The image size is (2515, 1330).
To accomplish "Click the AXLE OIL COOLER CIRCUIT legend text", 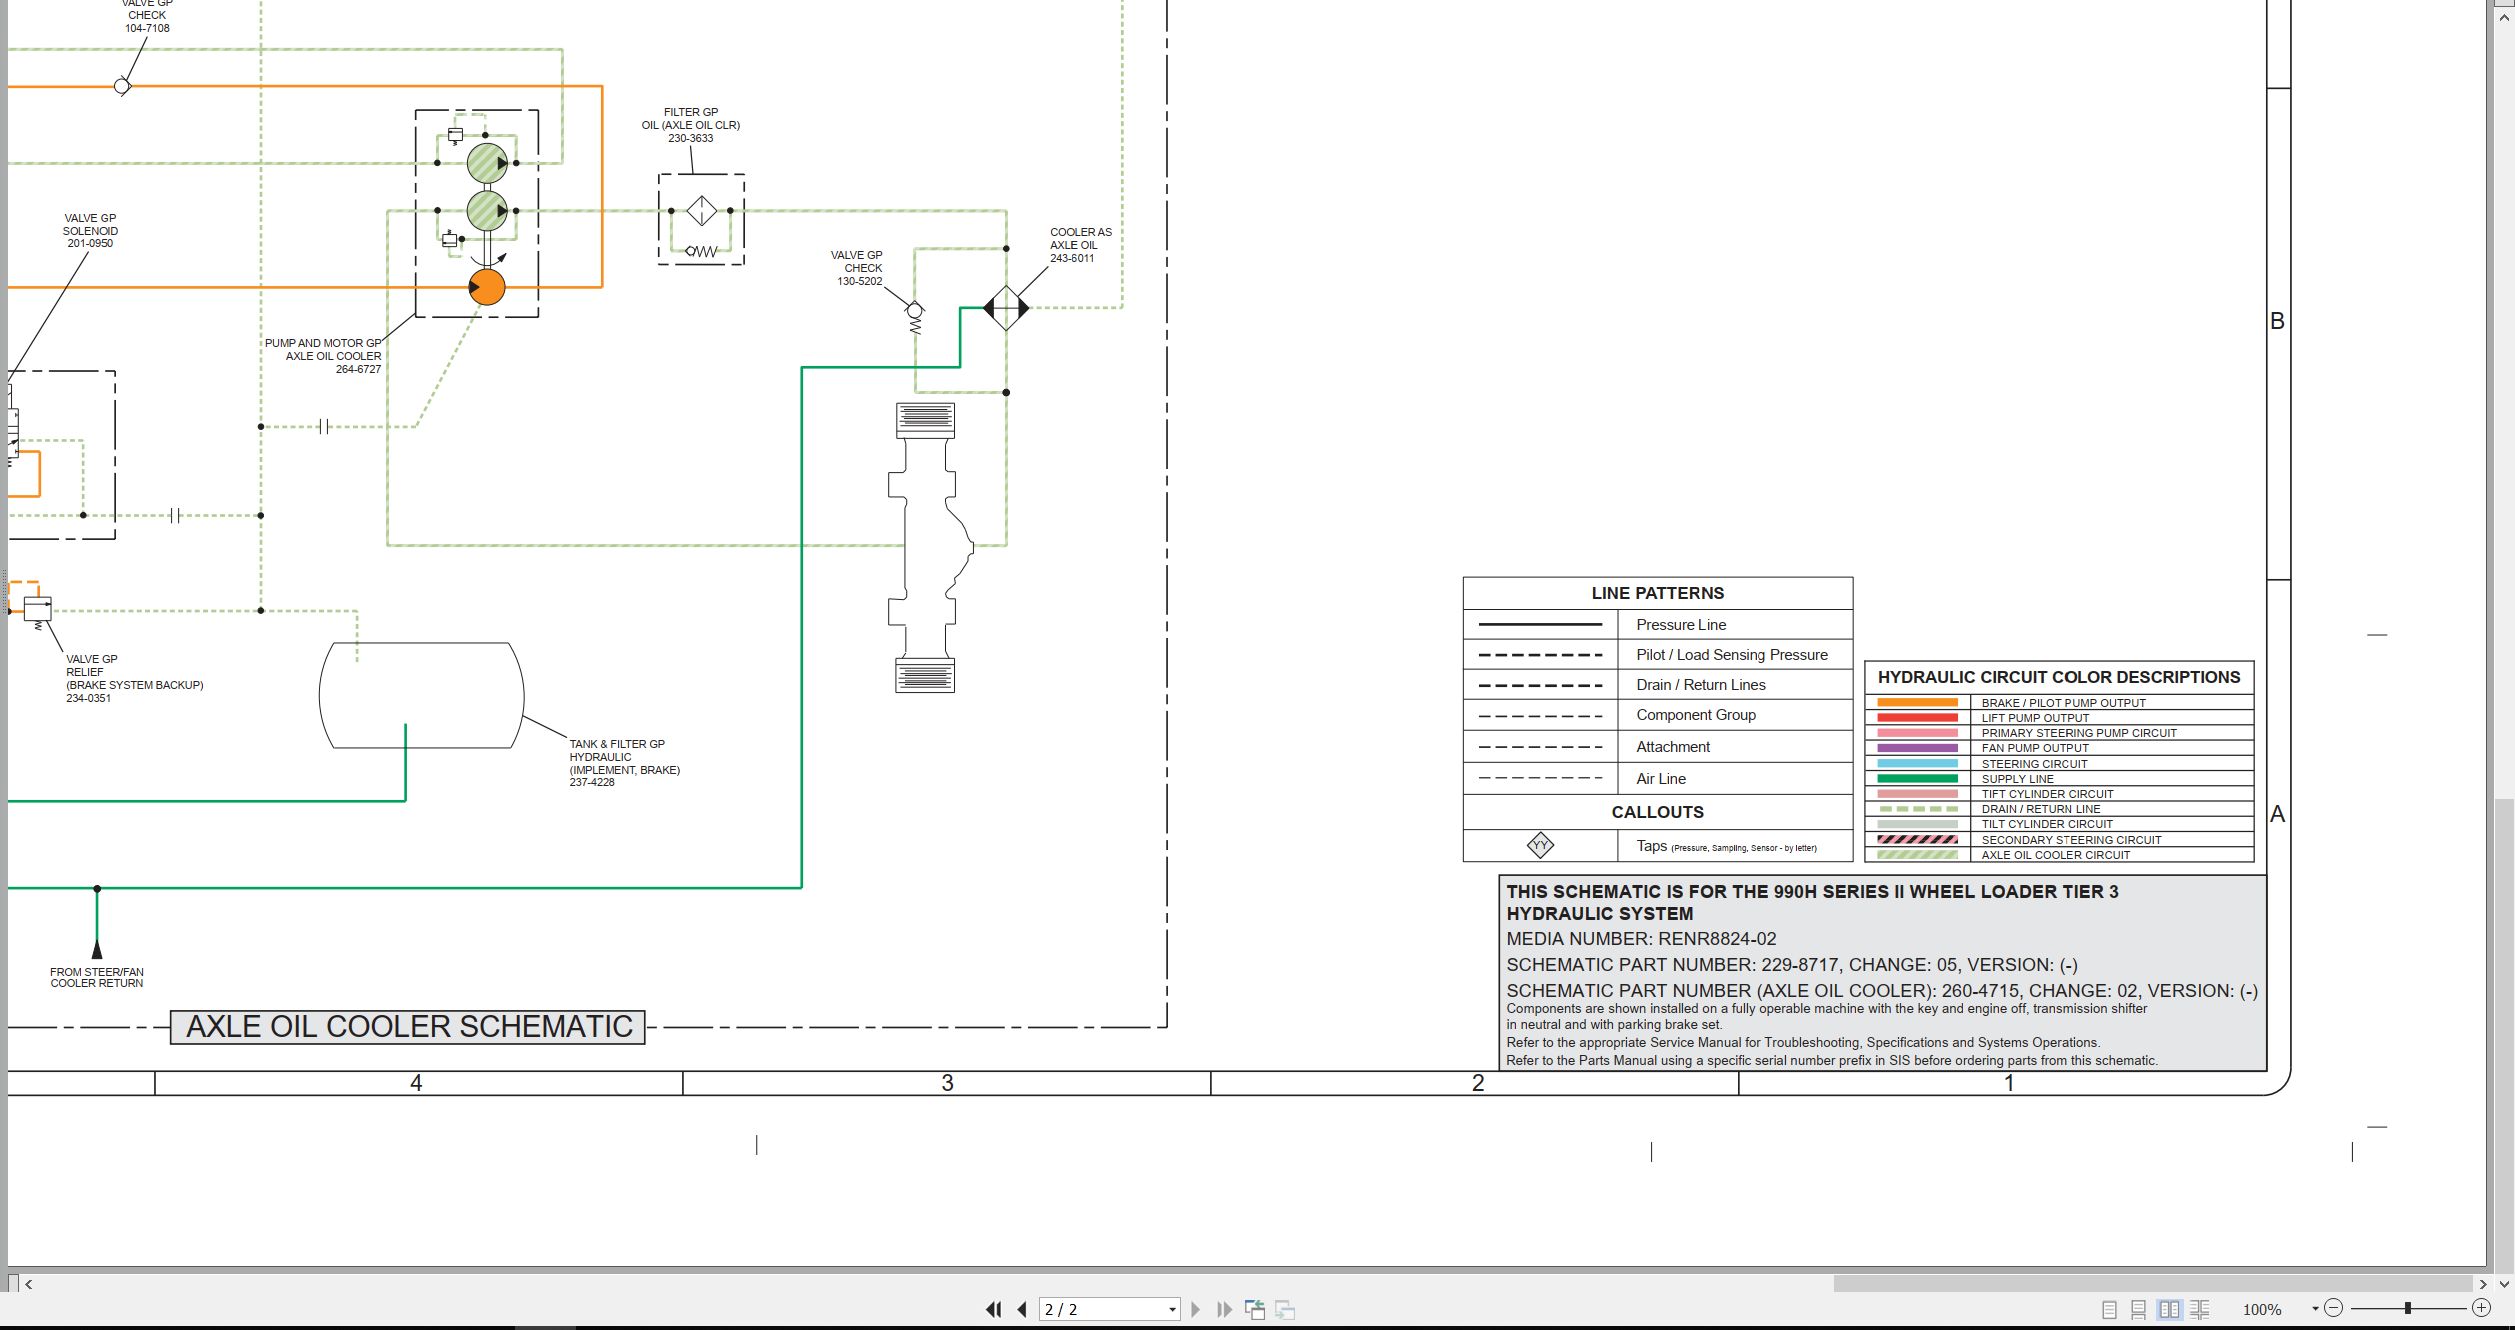I will pyautogui.click(x=2055, y=855).
